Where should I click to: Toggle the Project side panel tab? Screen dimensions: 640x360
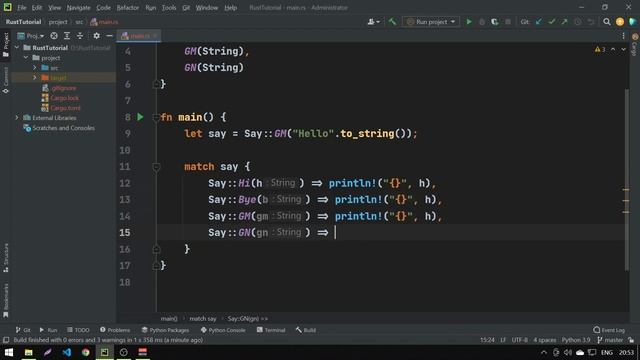[x=6, y=45]
